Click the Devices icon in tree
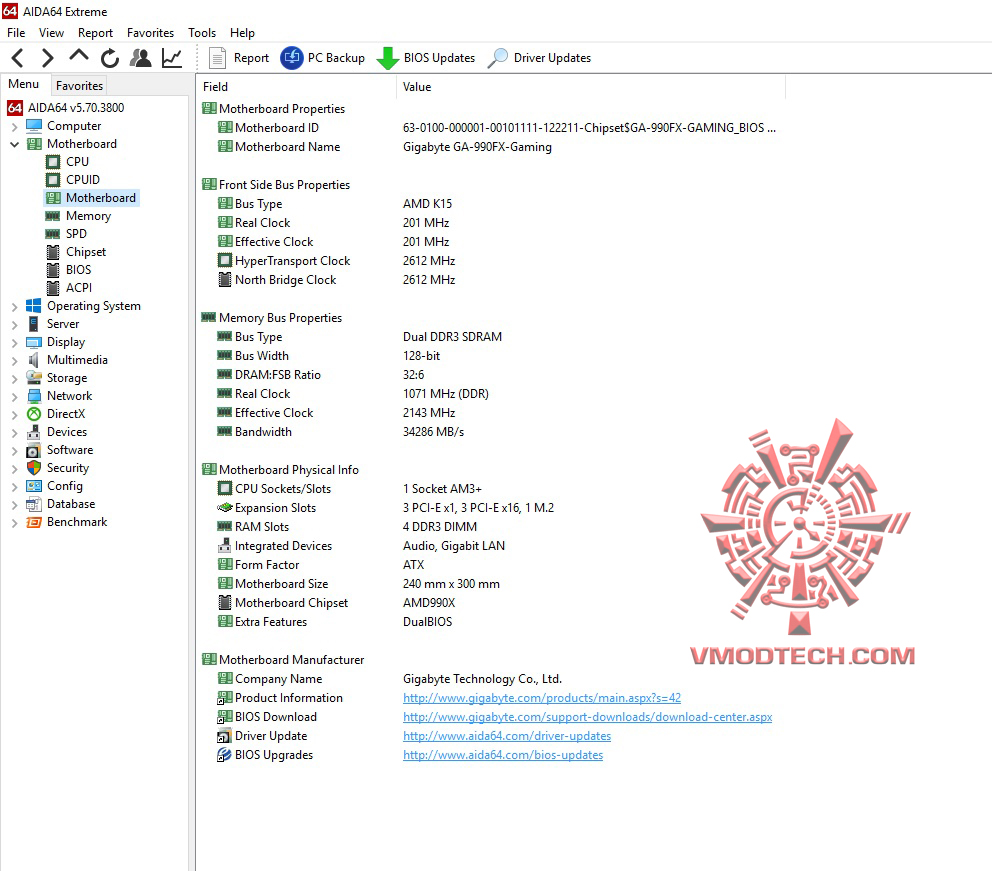Screen dimensions: 992x871 [x=34, y=432]
